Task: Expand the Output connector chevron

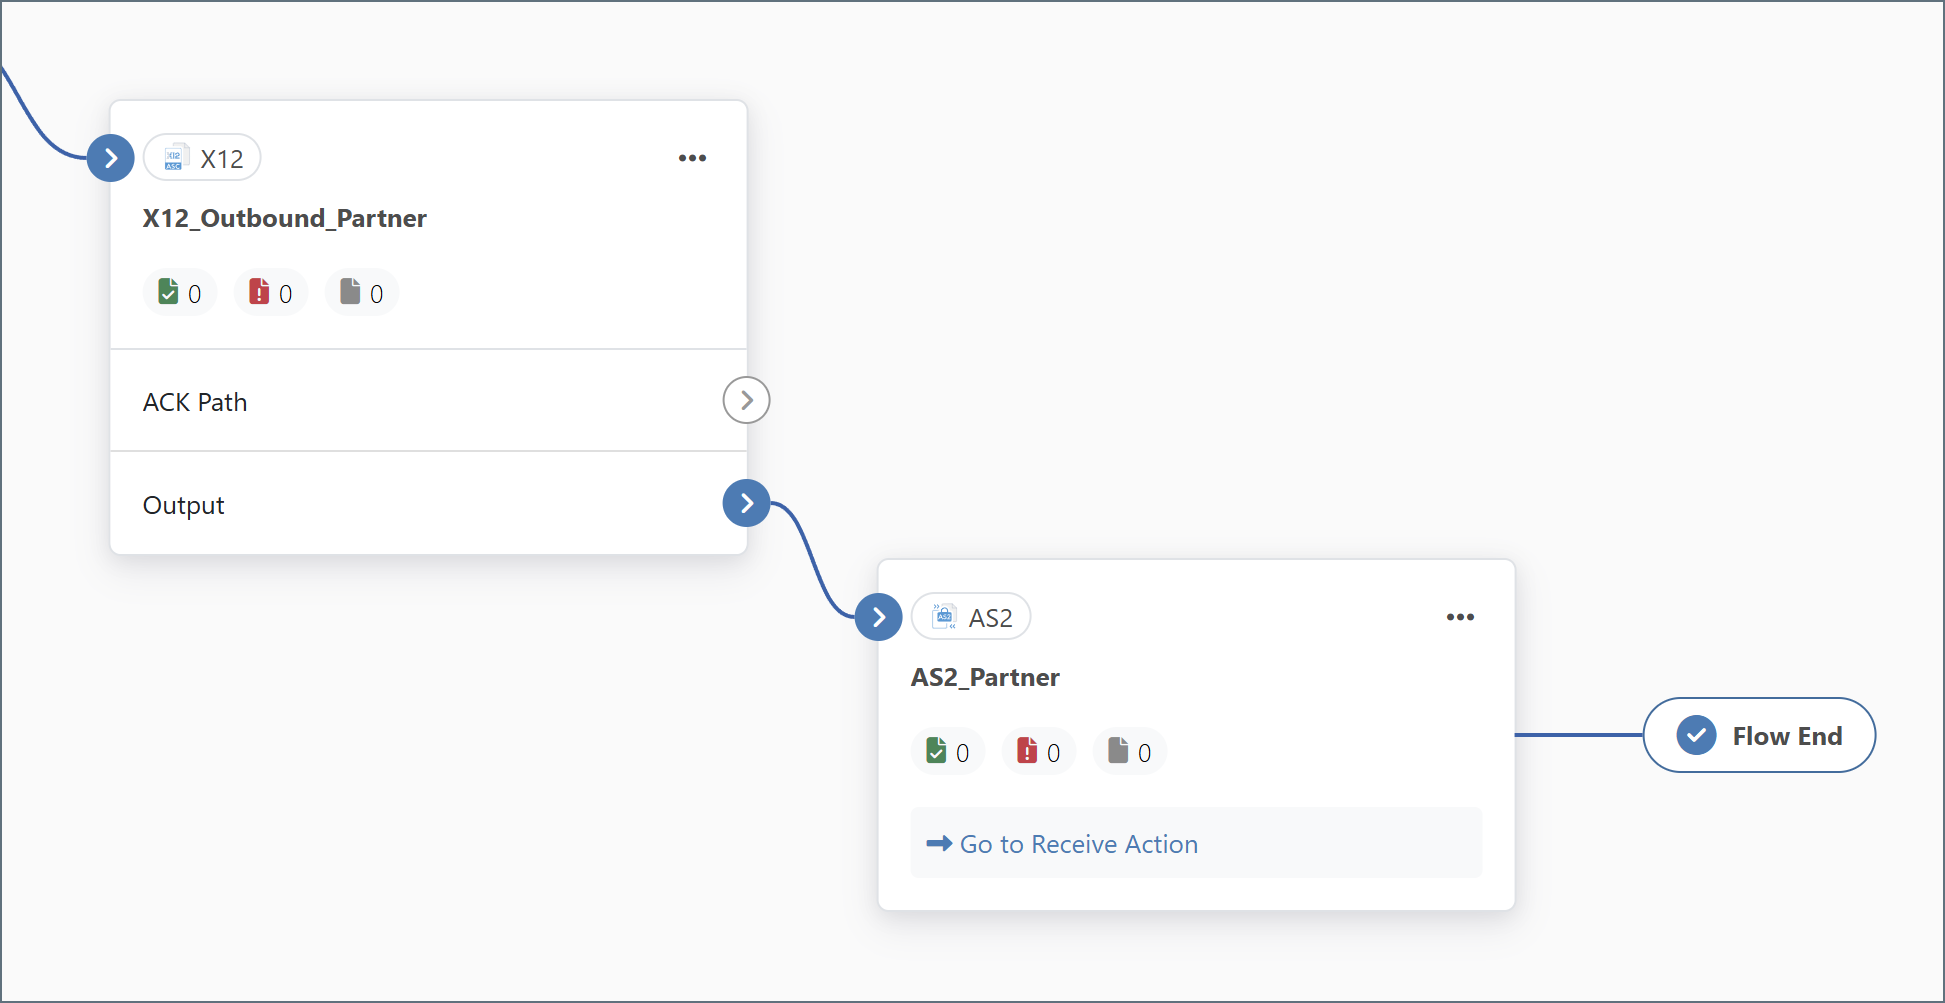Action: tap(746, 503)
